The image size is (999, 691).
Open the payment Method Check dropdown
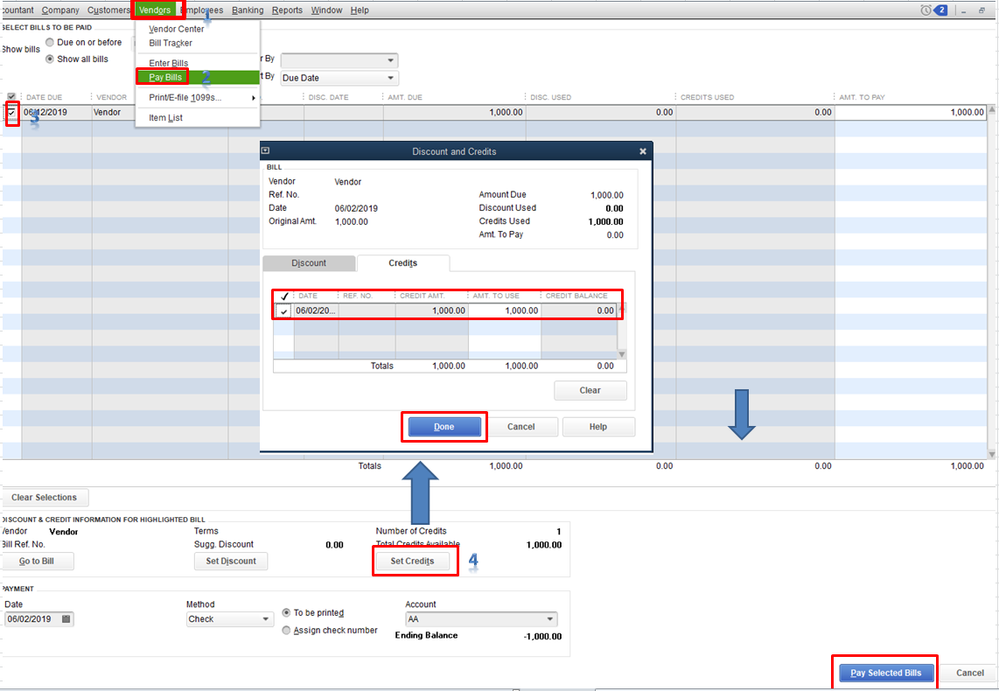pos(266,619)
